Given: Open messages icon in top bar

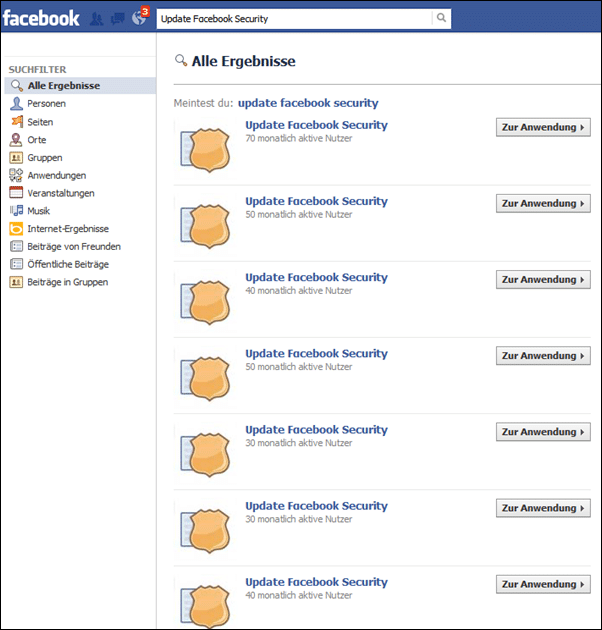Looking at the screenshot, I should click(x=117, y=18).
